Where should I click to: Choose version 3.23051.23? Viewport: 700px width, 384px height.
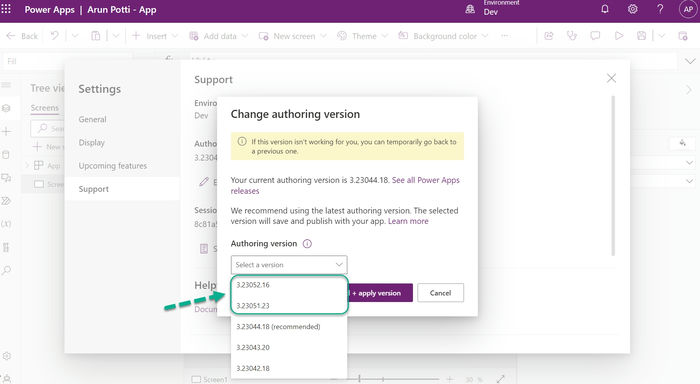coord(289,305)
